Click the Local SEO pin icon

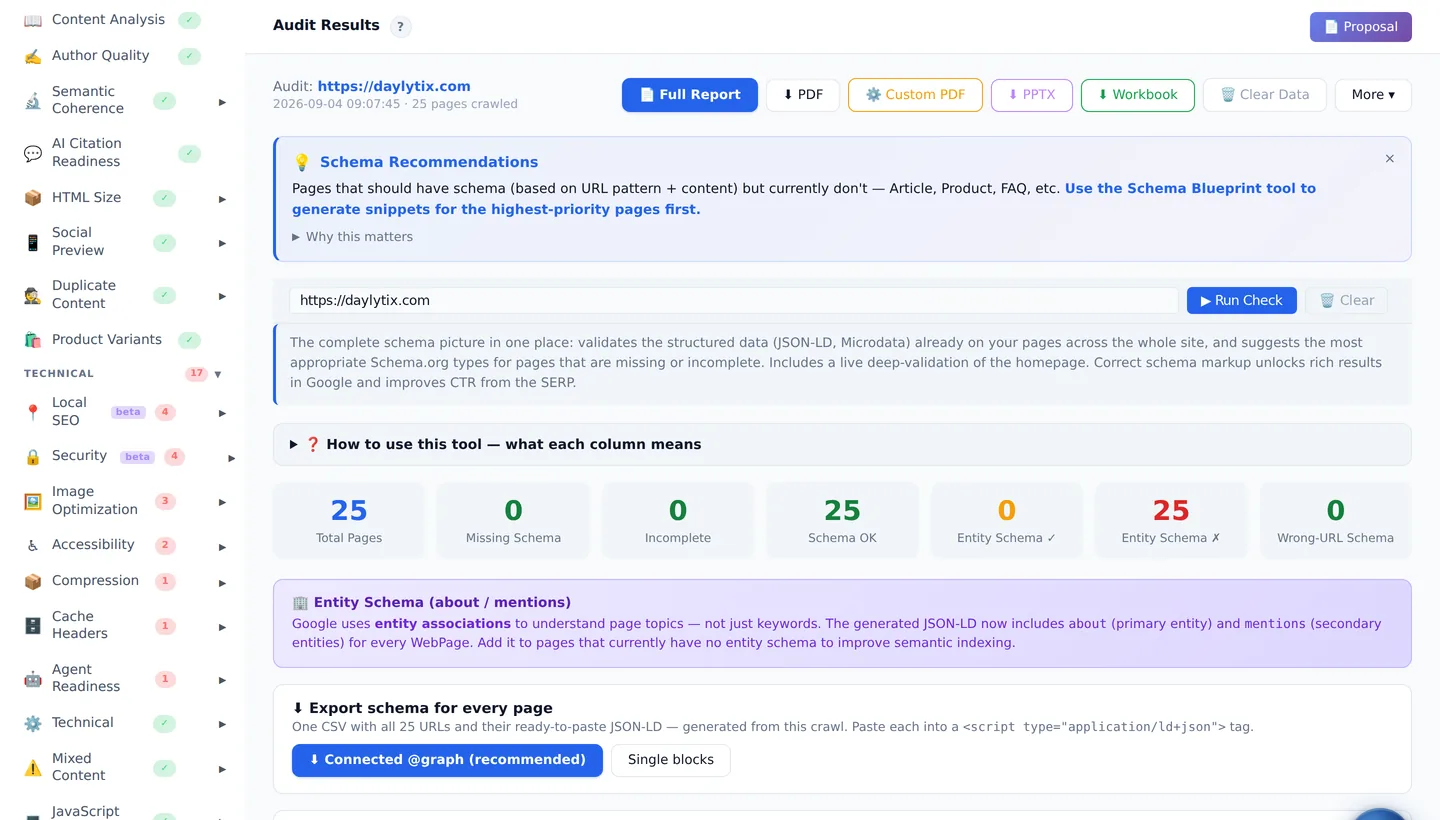(x=33, y=412)
